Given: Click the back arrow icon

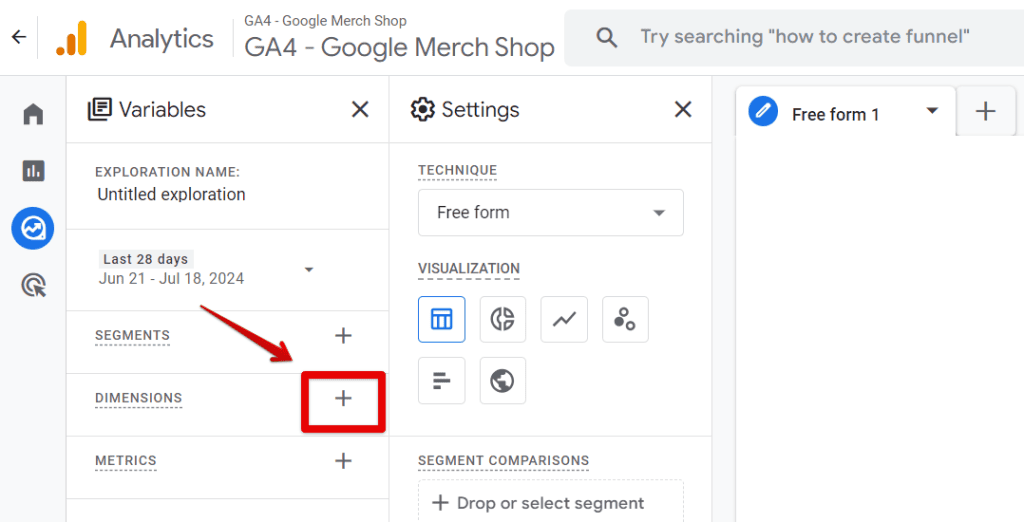Looking at the screenshot, I should tap(18, 37).
